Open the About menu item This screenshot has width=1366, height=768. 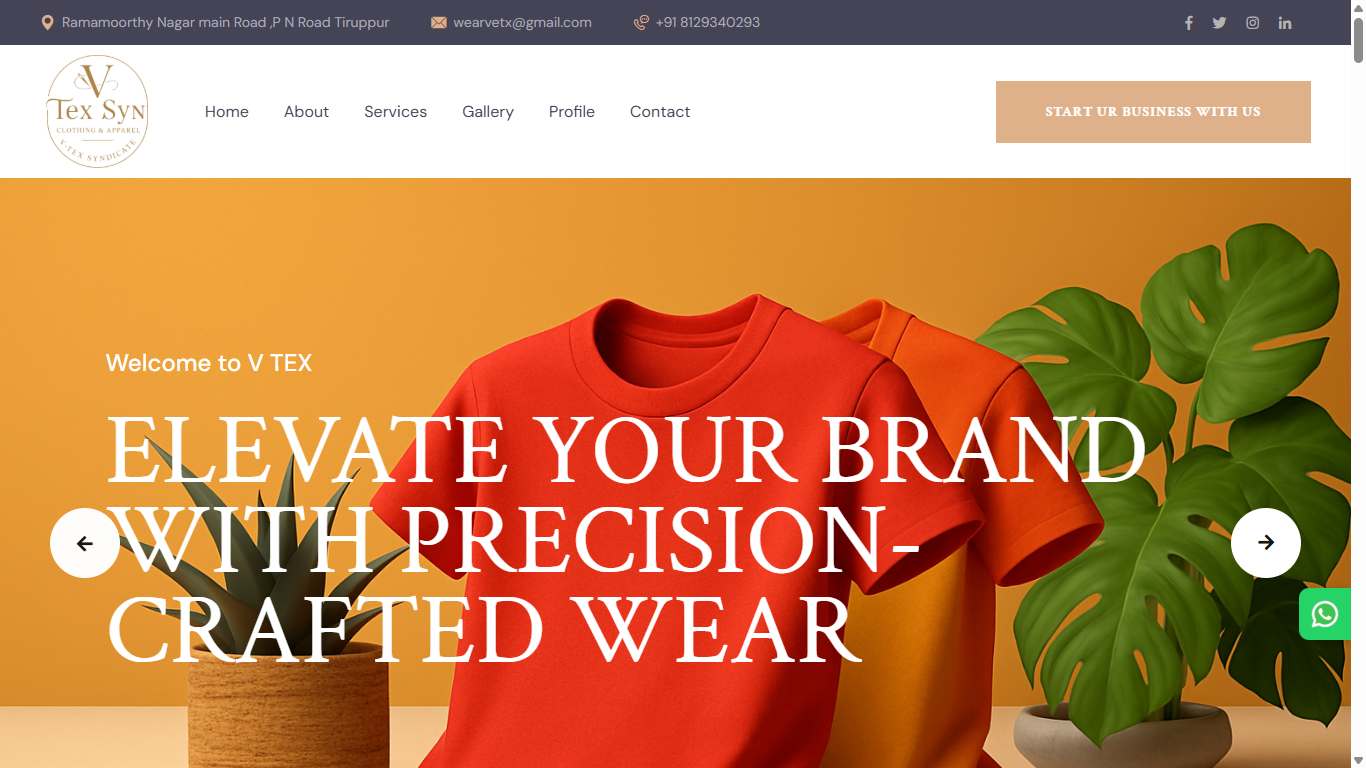tap(306, 112)
